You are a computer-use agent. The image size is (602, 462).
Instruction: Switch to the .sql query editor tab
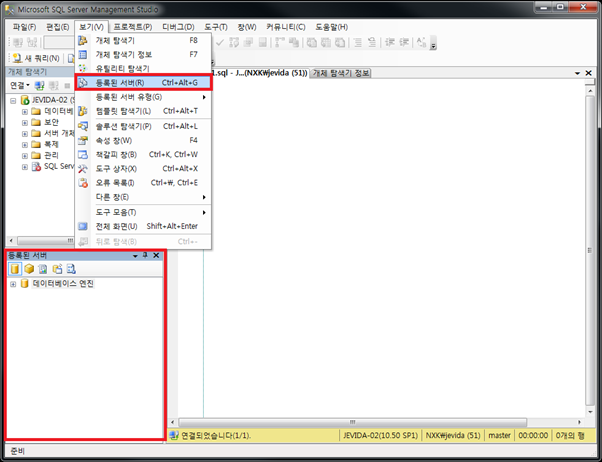(x=260, y=73)
